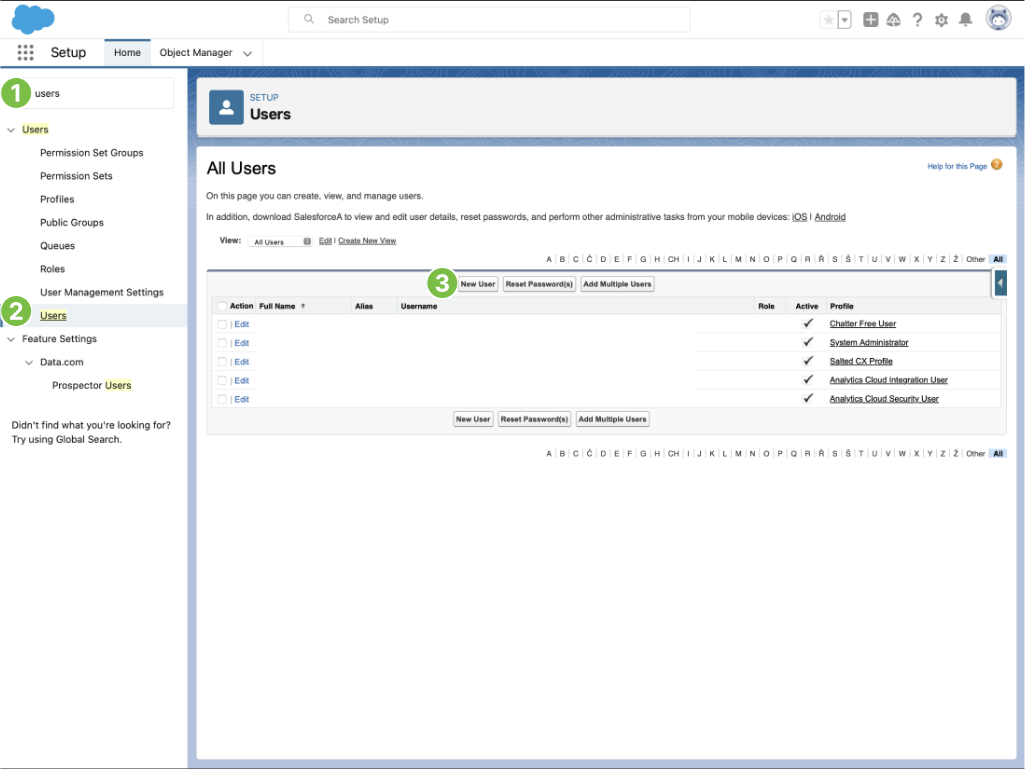
Task: Click the Favorites star icon
Action: click(x=828, y=20)
